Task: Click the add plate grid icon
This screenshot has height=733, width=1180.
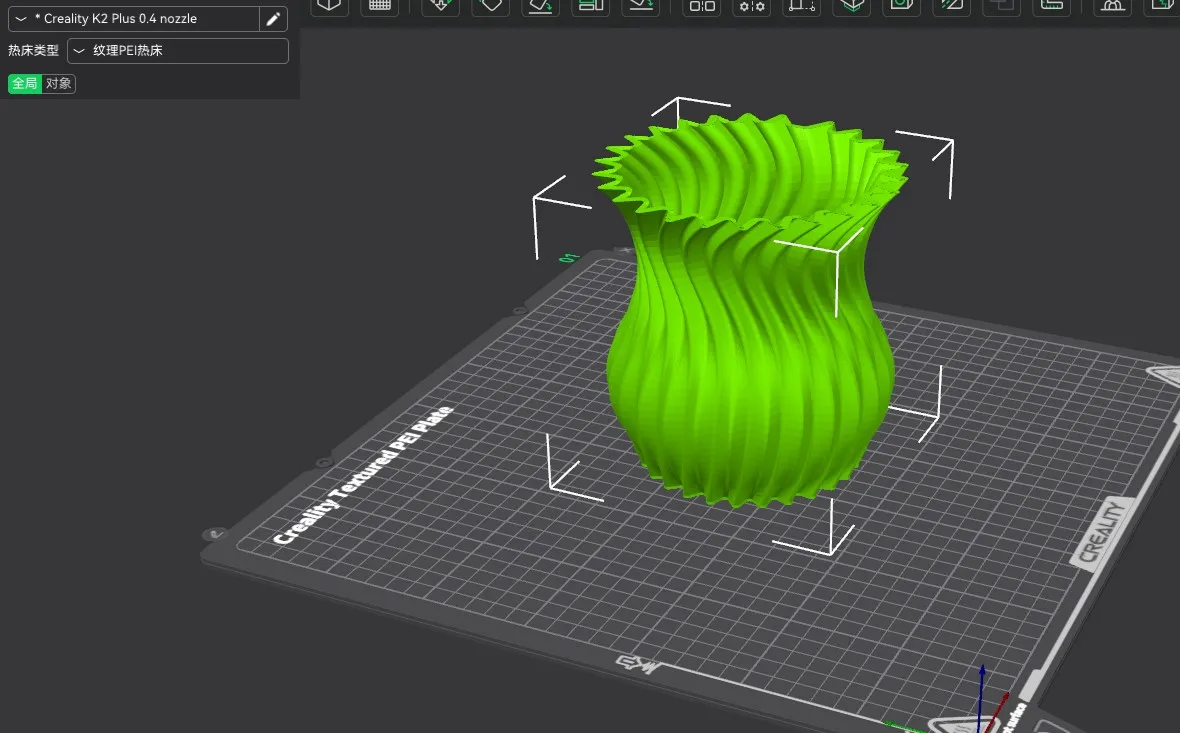Action: 379,6
